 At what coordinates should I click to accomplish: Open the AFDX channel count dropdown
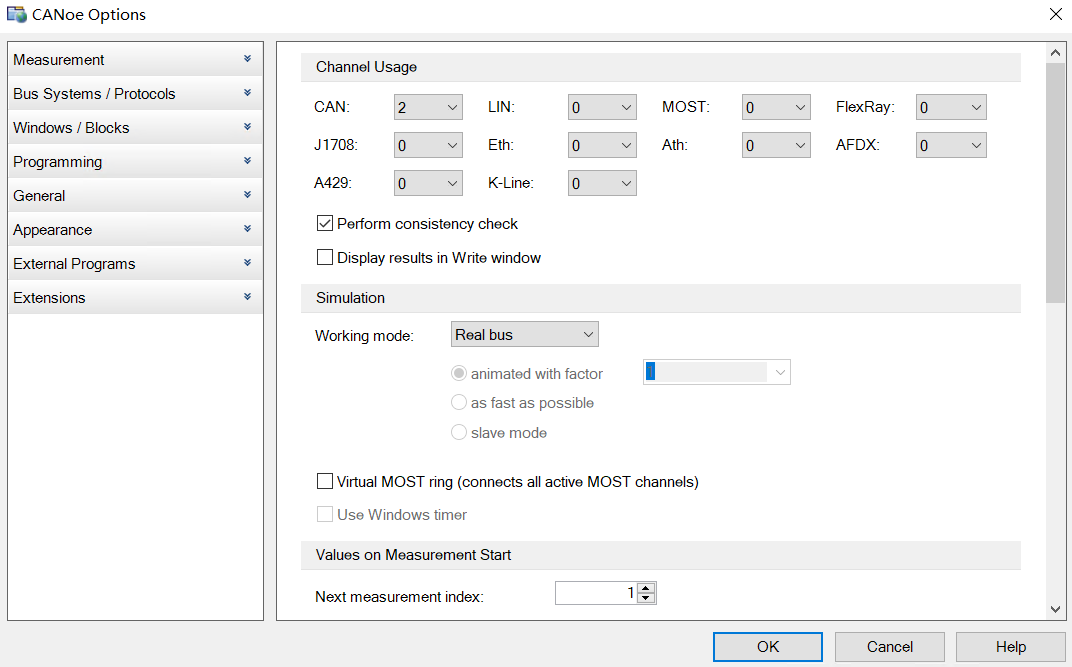[x=951, y=145]
